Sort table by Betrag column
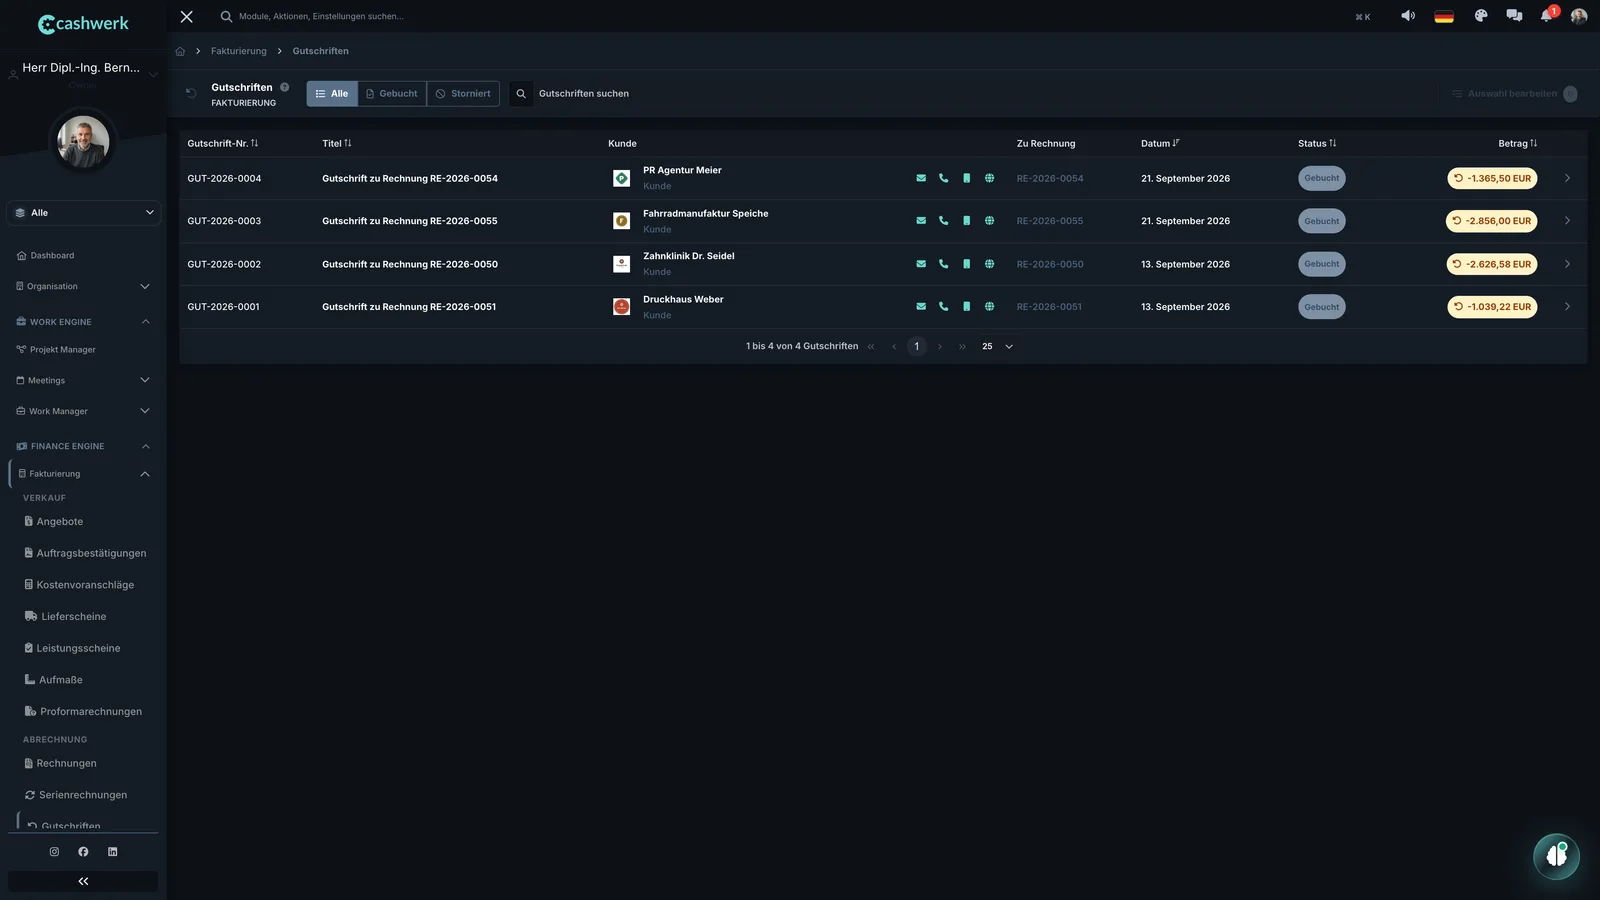Viewport: 1600px width, 900px height. [x=1517, y=143]
